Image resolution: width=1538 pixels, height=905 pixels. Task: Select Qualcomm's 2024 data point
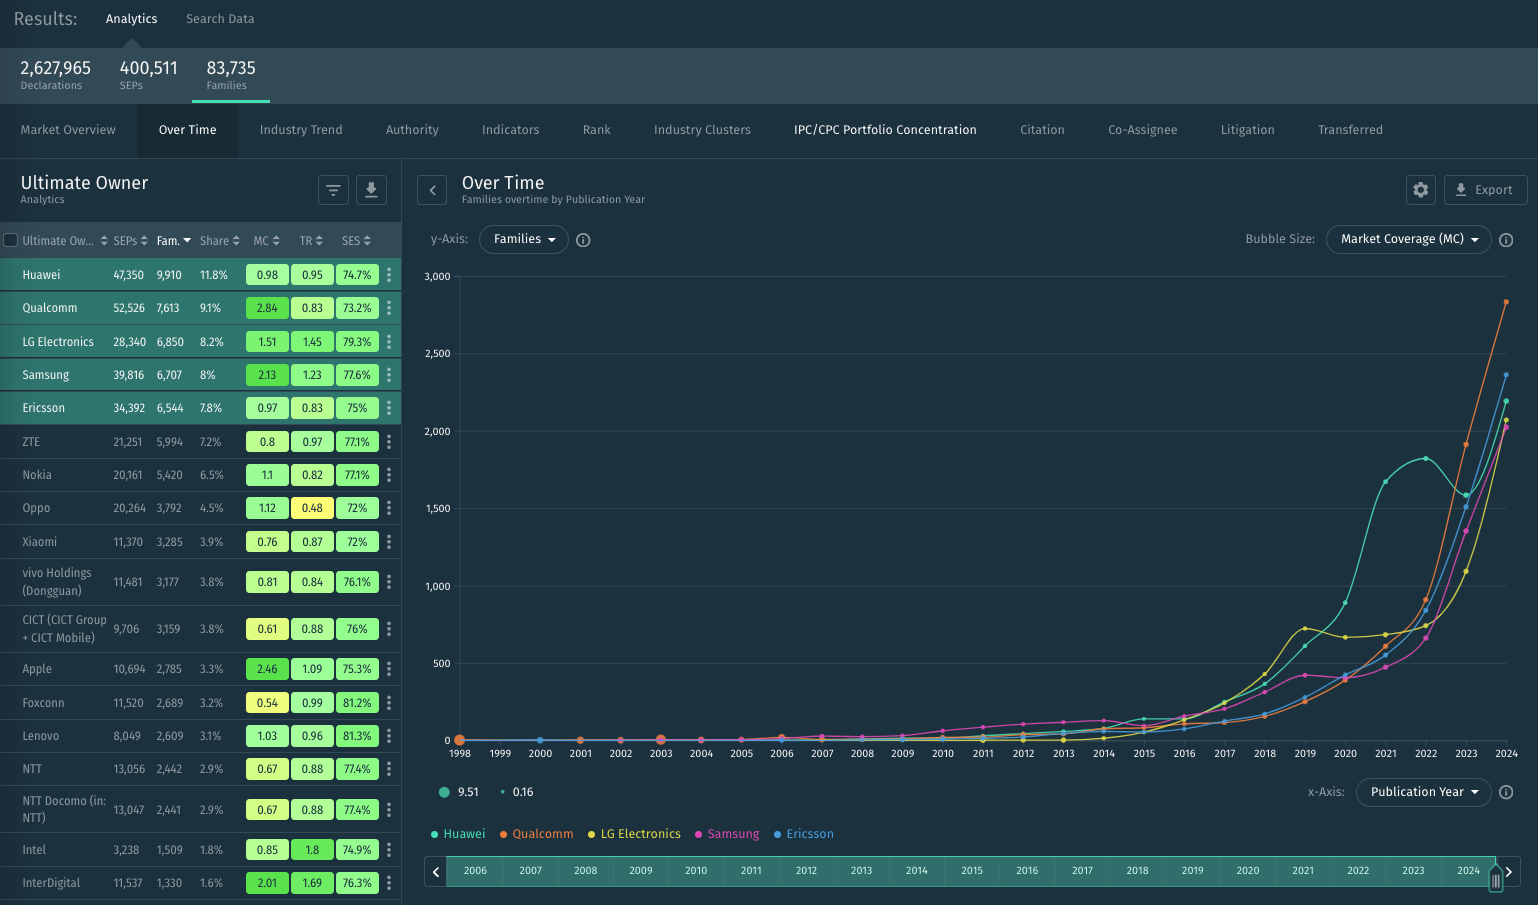(1506, 302)
